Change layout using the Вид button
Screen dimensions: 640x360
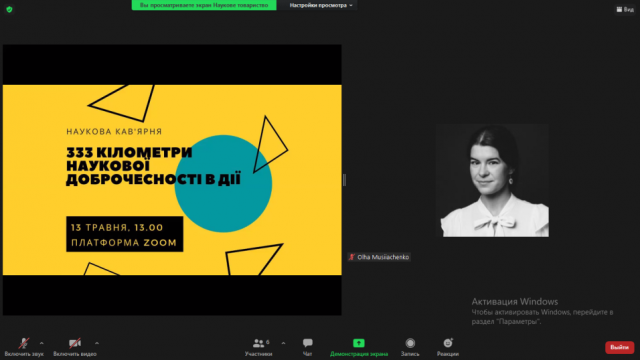(x=625, y=9)
